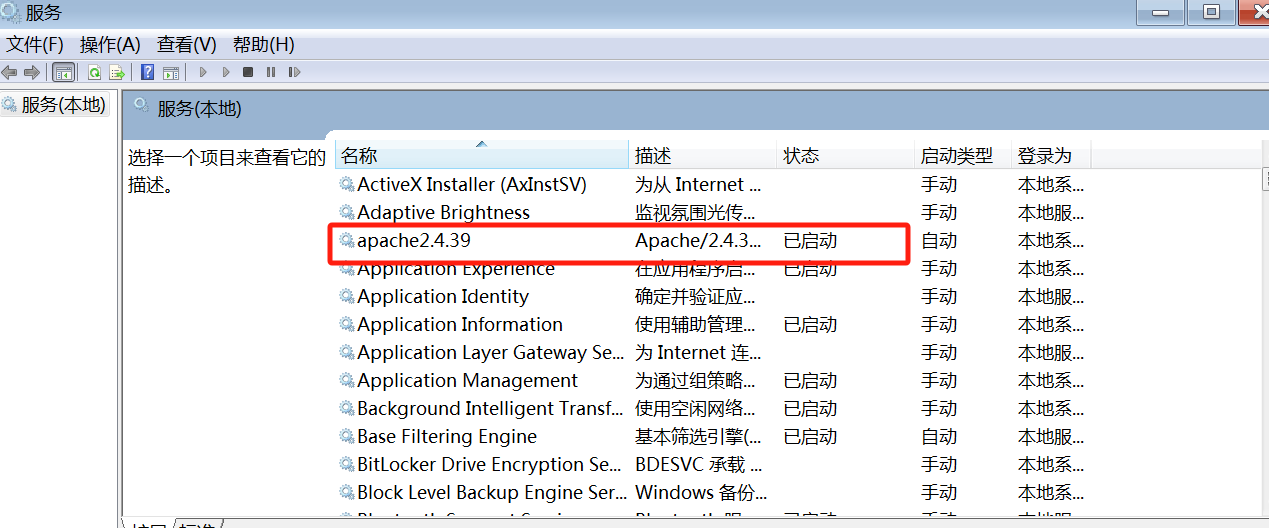Select Background Intelligent Transf... service name
Screen dimensions: 1269x528
pyautogui.click(x=490, y=408)
